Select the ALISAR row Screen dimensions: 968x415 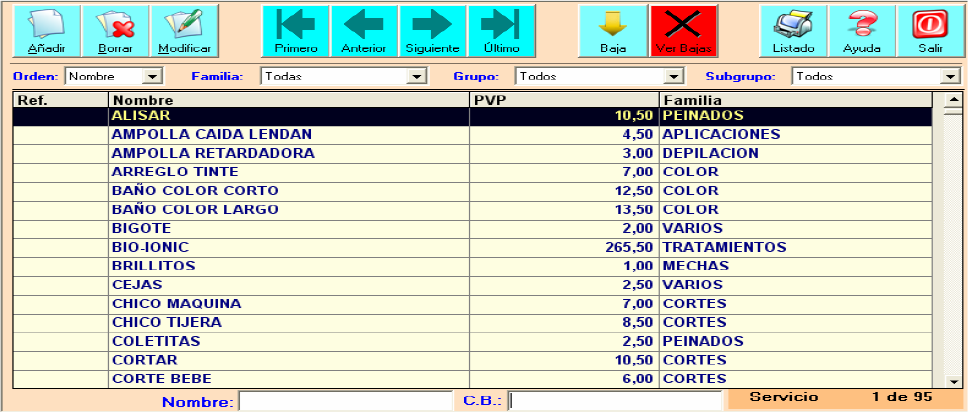point(472,115)
